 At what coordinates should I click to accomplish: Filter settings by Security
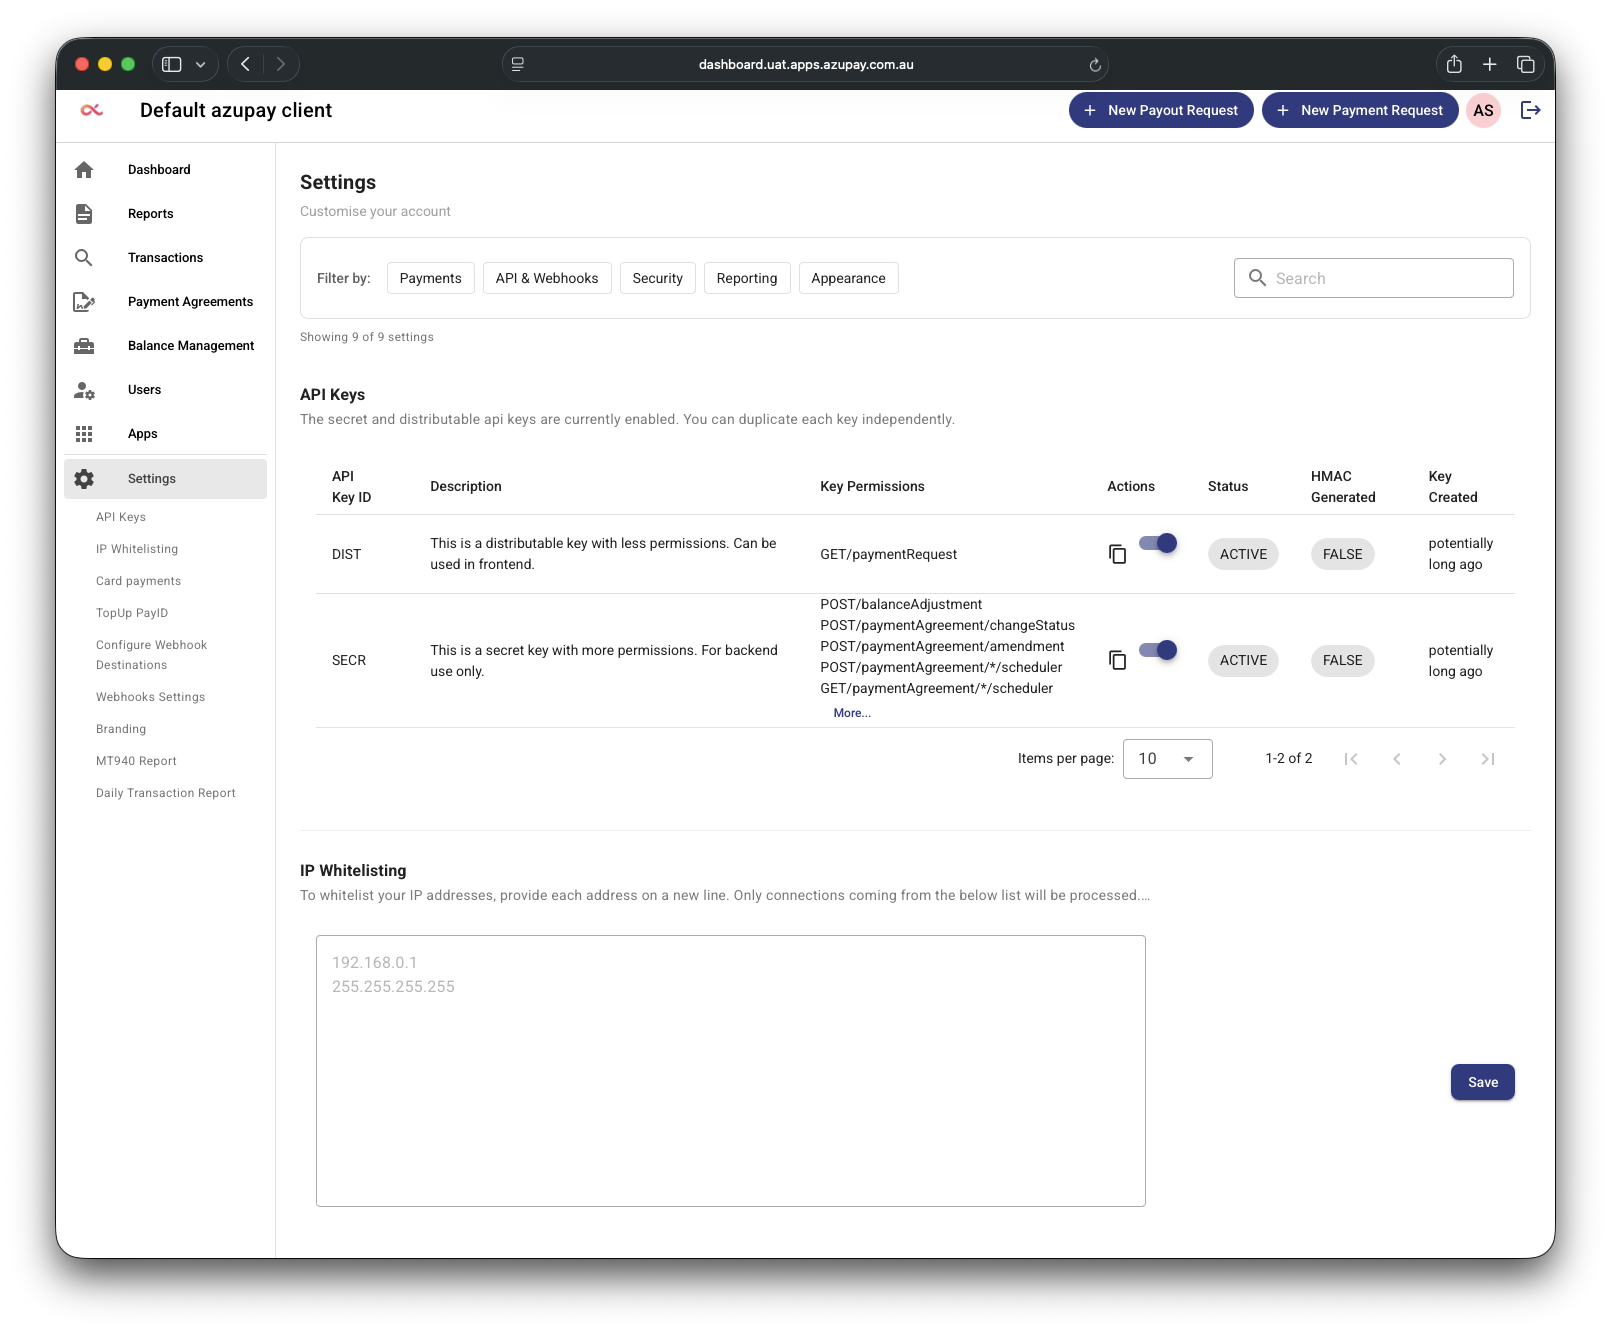[657, 278]
